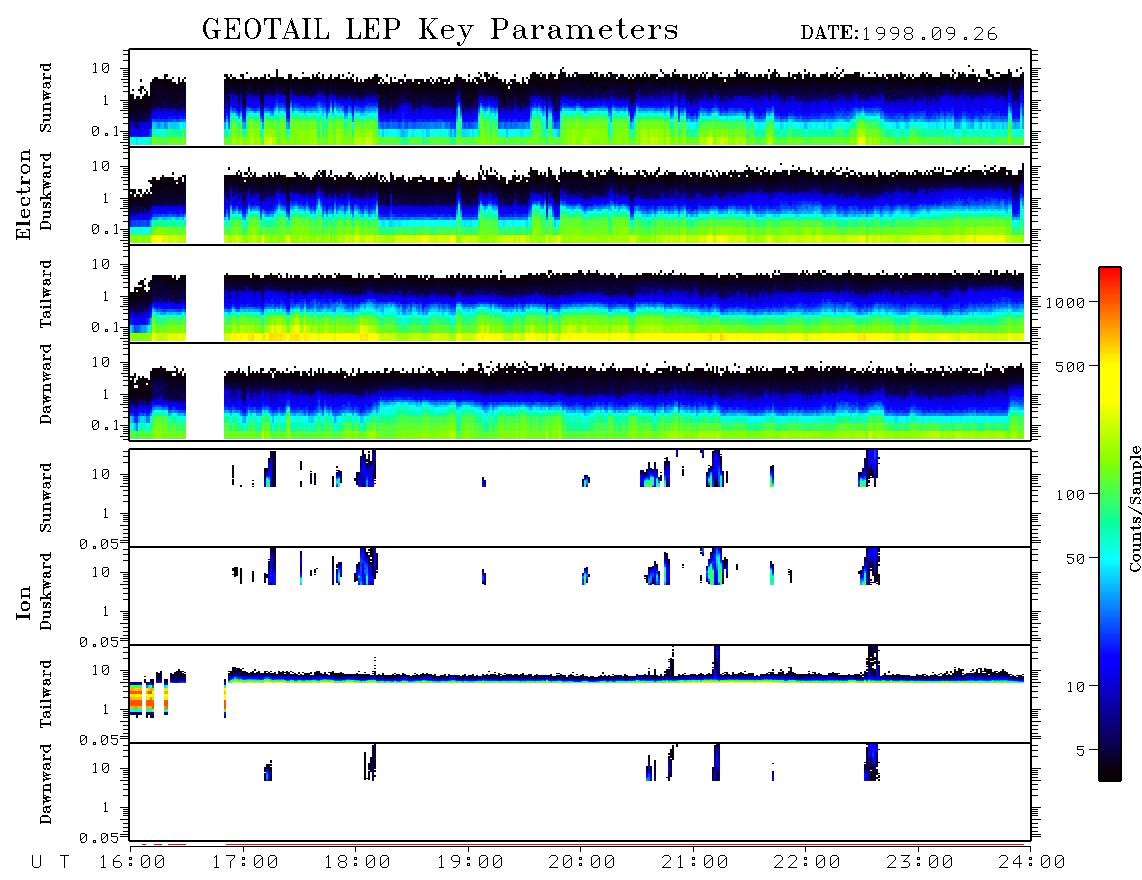Click the 17:00 time tick label
Viewport: 1142px width, 880px height.
click(x=245, y=863)
